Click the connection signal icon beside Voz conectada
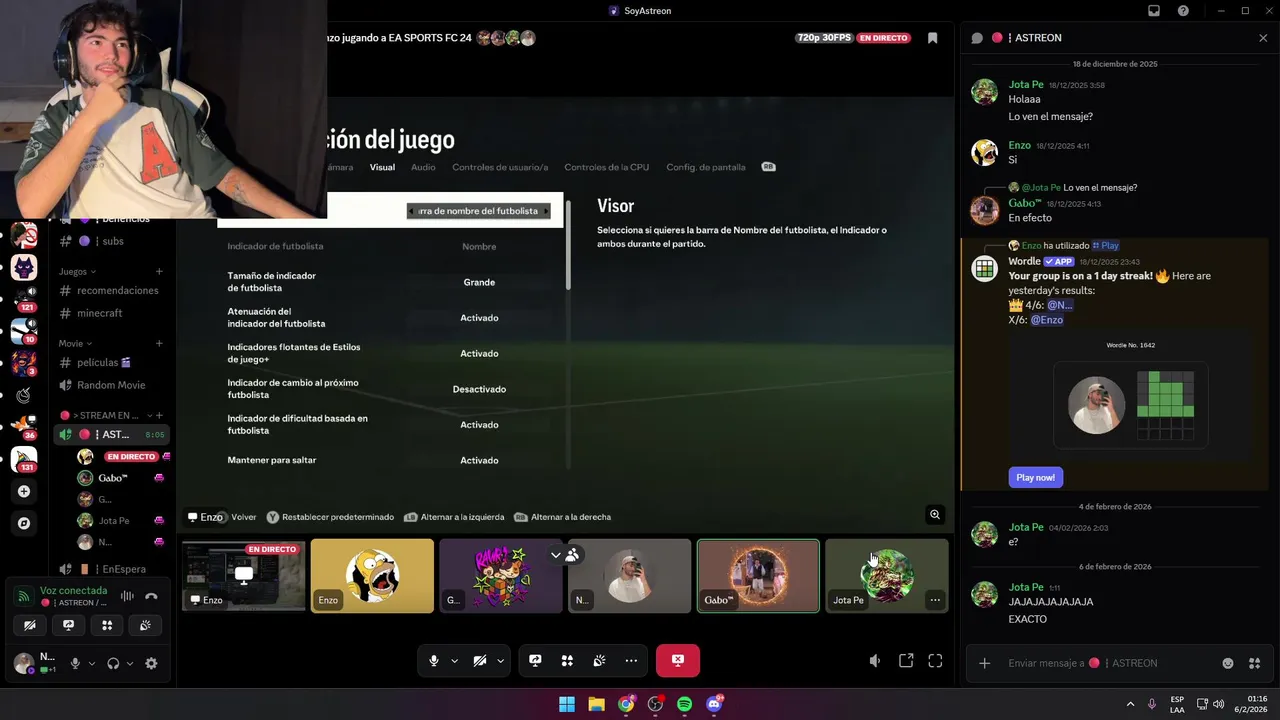 pyautogui.click(x=23, y=596)
